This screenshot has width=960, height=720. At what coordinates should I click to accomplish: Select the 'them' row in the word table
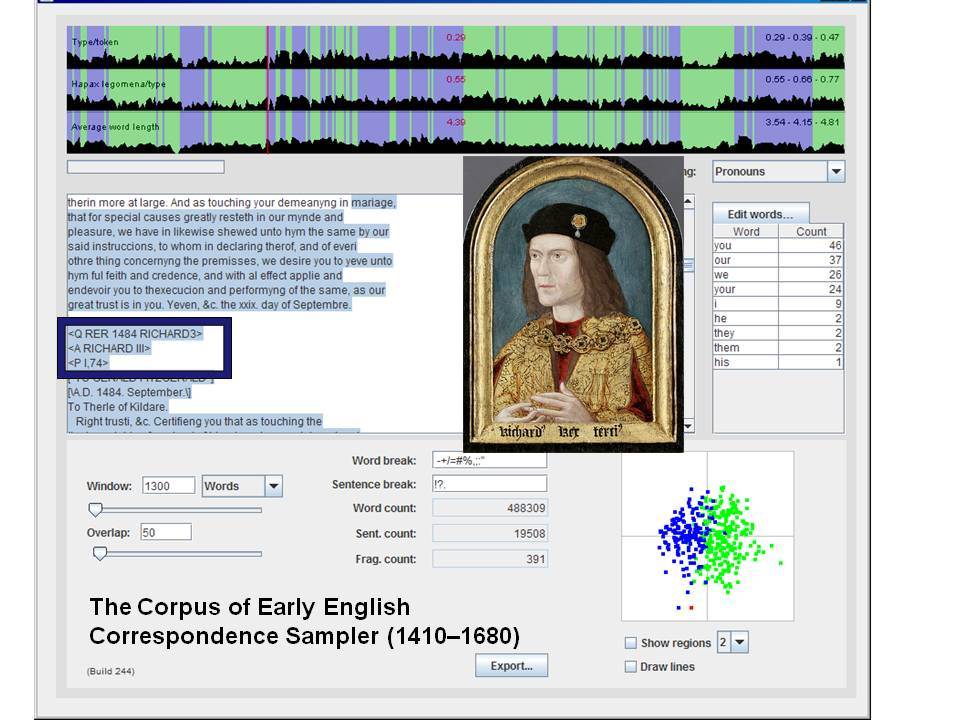pos(778,348)
